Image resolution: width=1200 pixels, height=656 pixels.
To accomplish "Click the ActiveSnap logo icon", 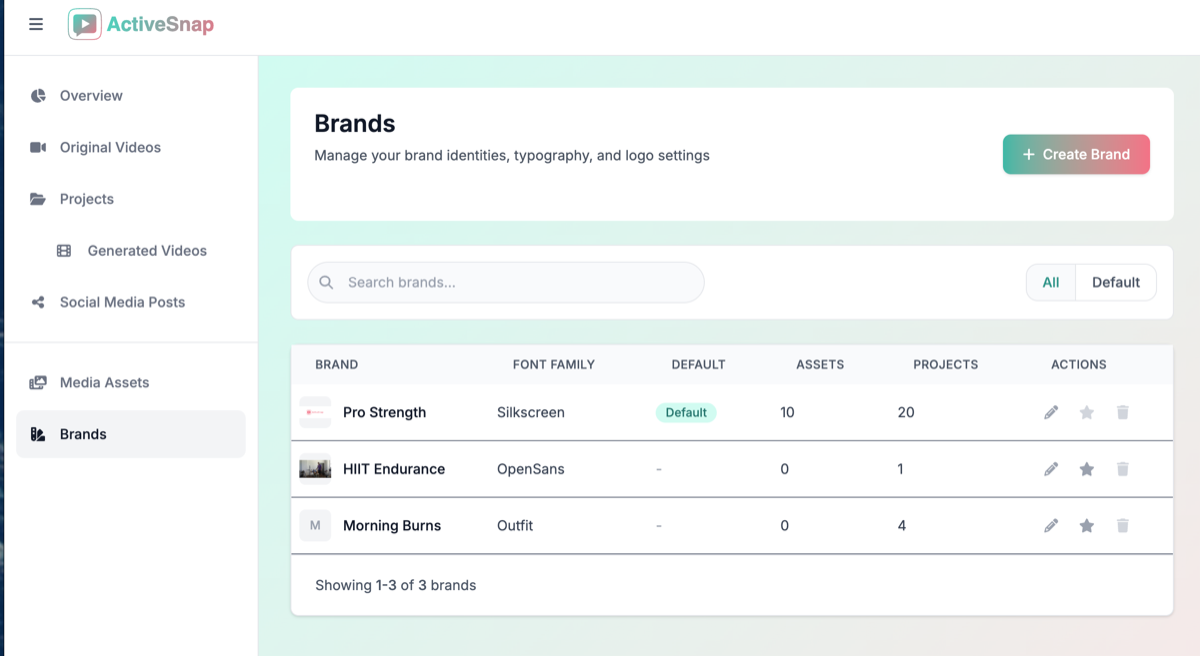I will click(x=84, y=26).
